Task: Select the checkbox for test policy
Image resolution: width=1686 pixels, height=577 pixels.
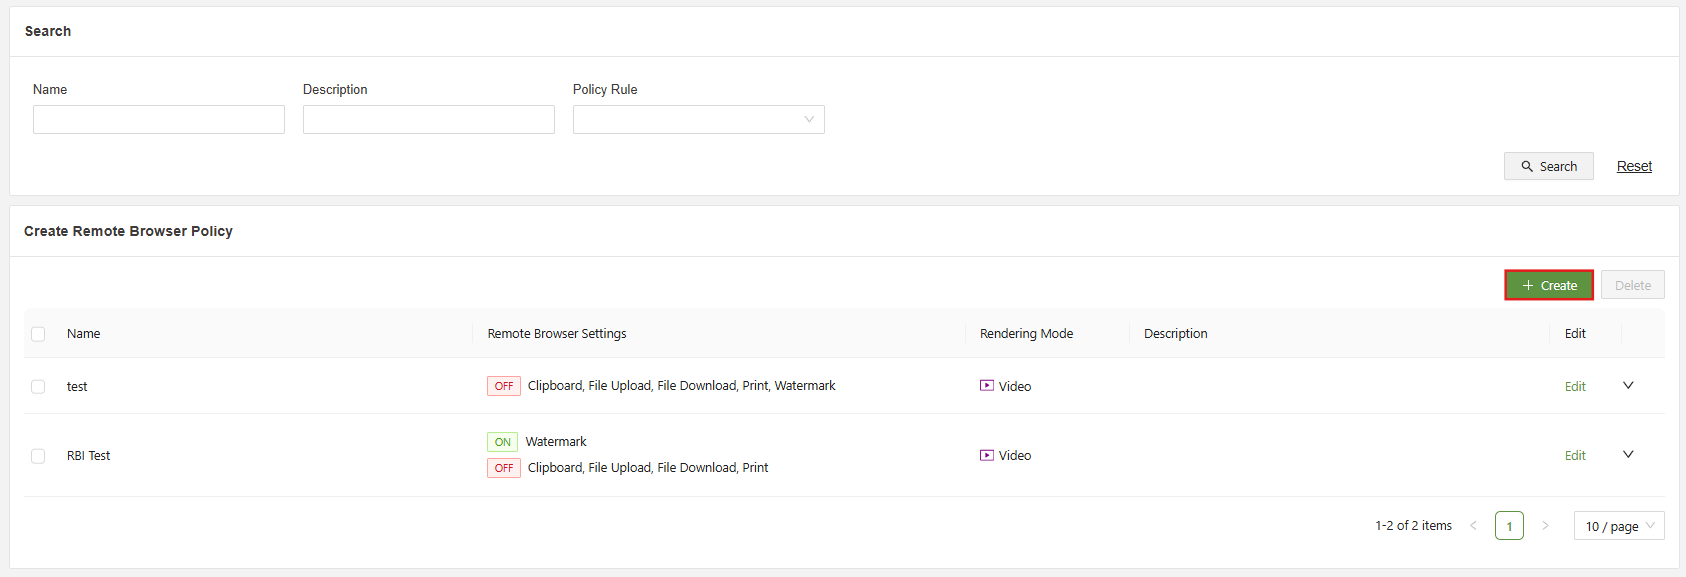Action: pos(38,387)
